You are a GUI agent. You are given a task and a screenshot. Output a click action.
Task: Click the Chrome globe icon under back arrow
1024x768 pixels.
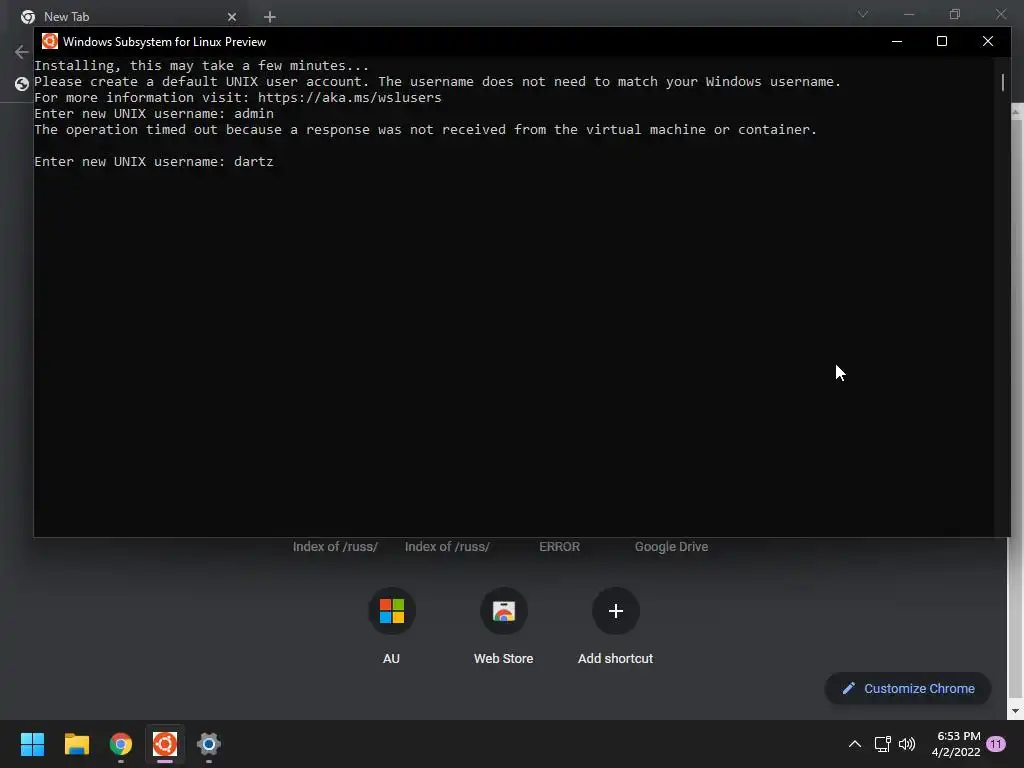coord(22,84)
